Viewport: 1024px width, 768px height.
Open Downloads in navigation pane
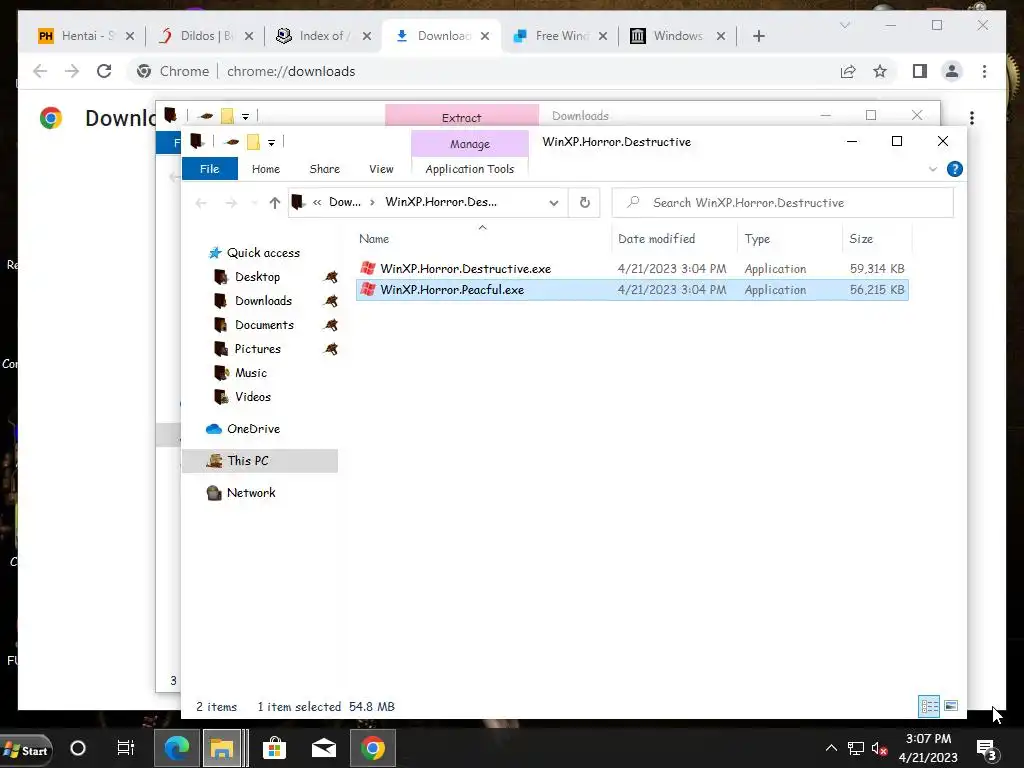(x=263, y=301)
